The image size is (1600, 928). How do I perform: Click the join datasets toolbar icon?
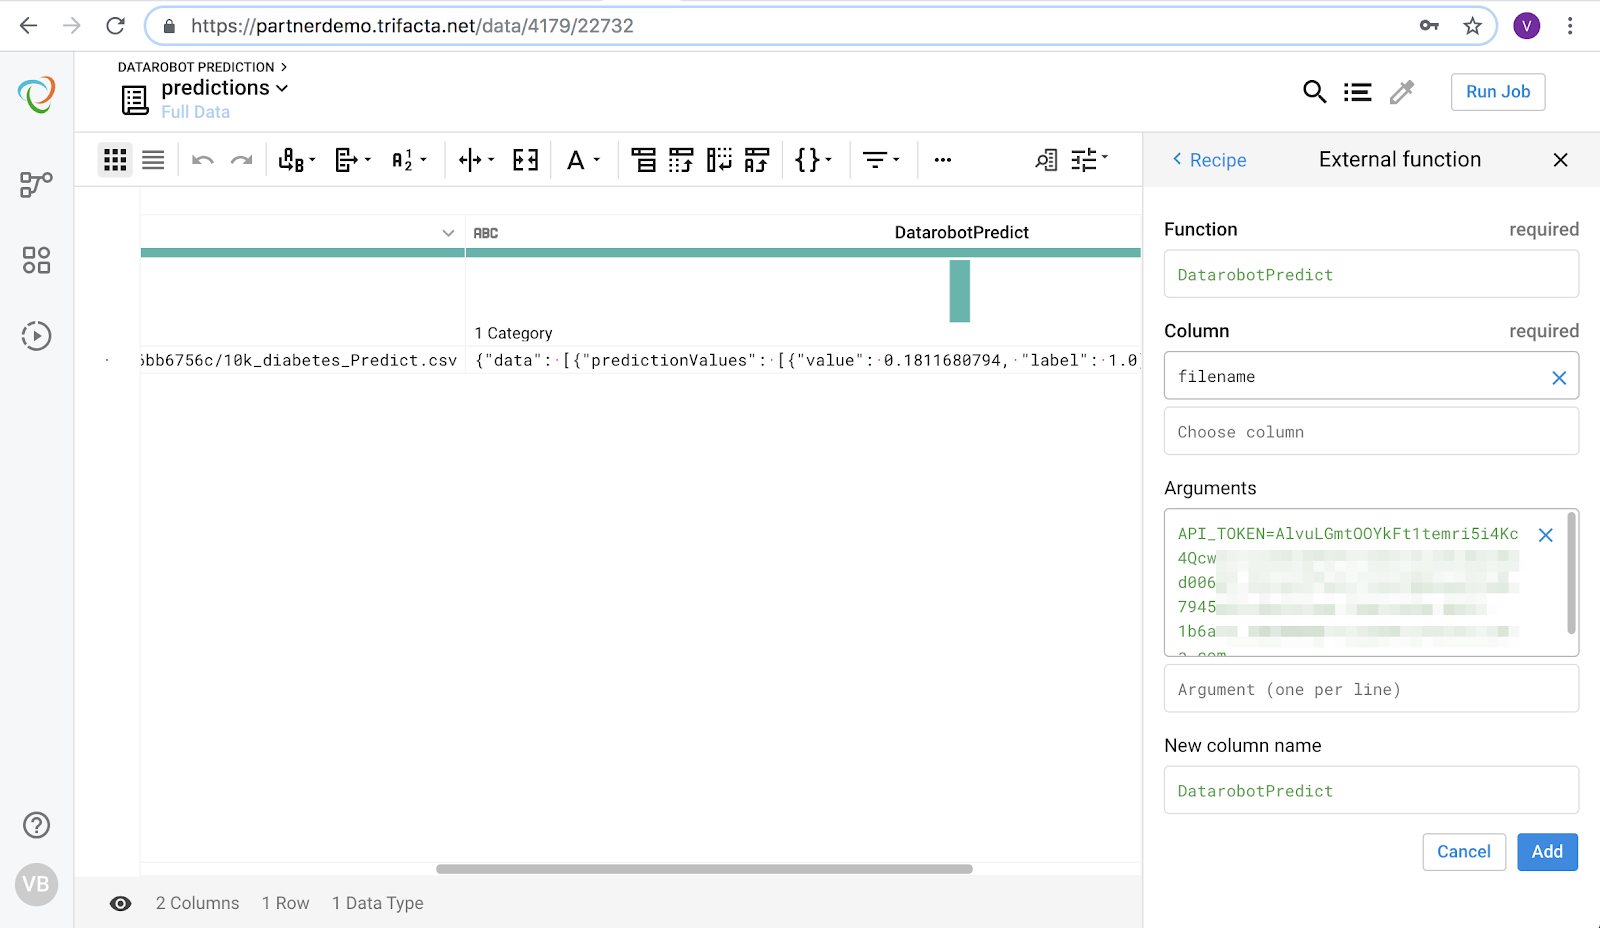click(643, 160)
